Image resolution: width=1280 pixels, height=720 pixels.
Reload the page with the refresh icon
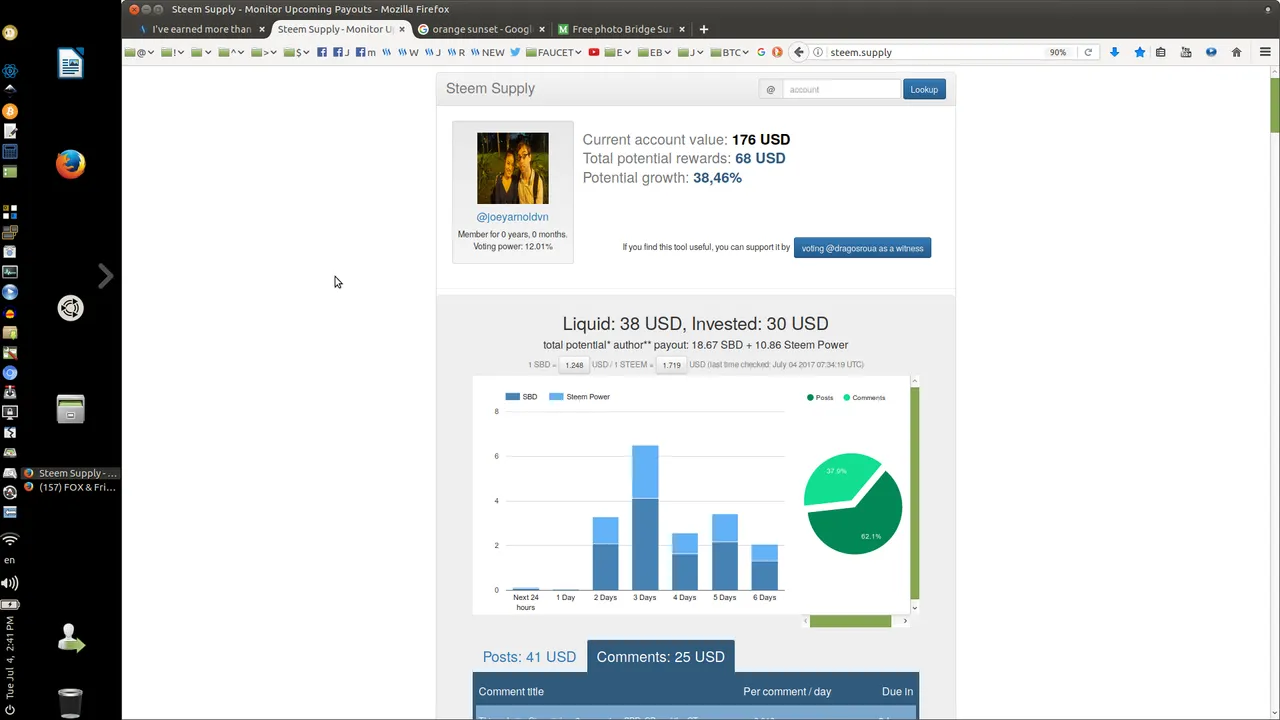1088,52
